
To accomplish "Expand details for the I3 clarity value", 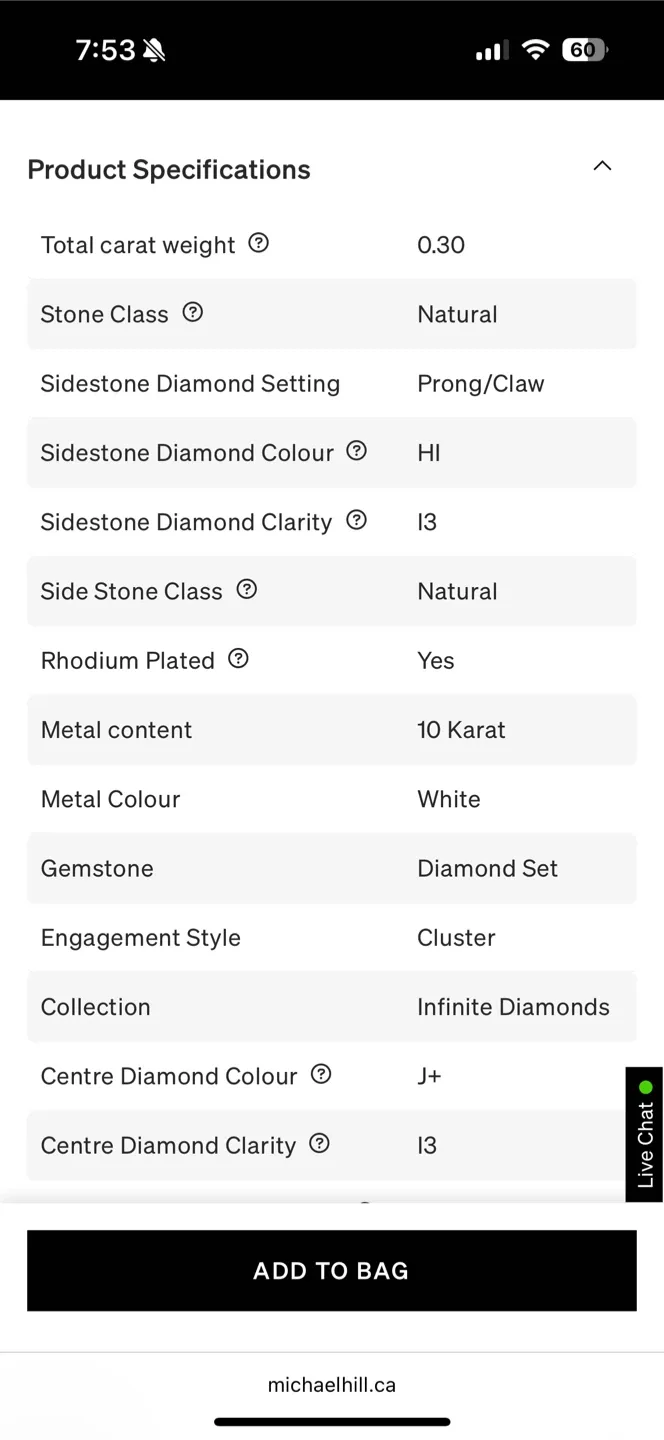I will [x=427, y=1145].
